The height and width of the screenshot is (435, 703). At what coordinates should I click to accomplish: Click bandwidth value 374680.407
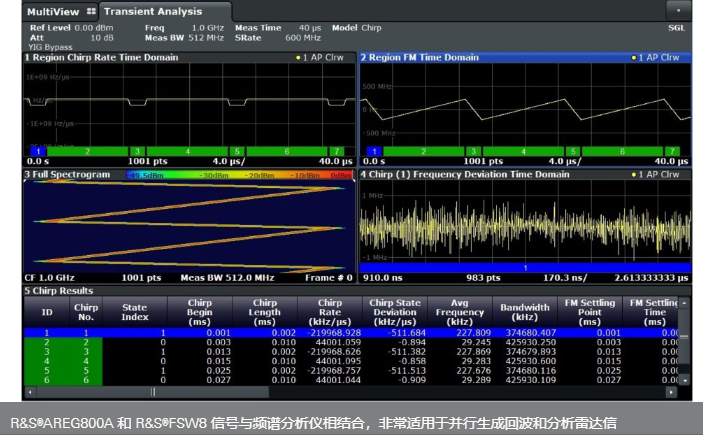[531, 333]
